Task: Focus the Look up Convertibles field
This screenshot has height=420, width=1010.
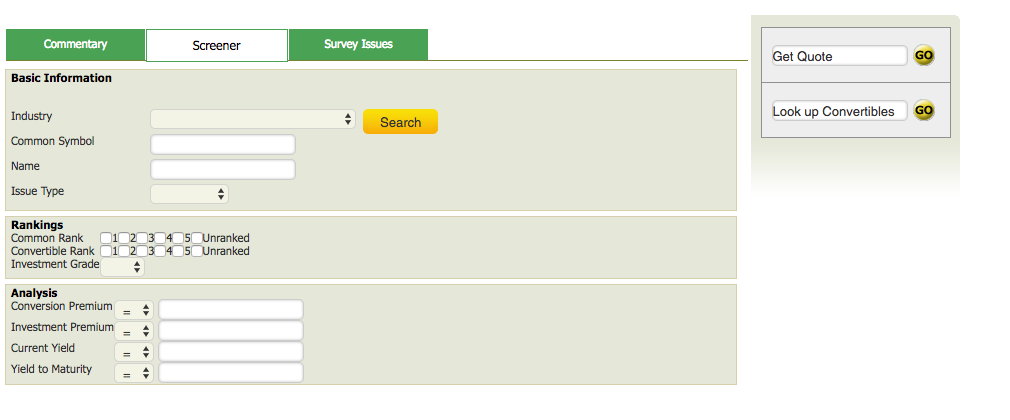Action: [x=839, y=111]
